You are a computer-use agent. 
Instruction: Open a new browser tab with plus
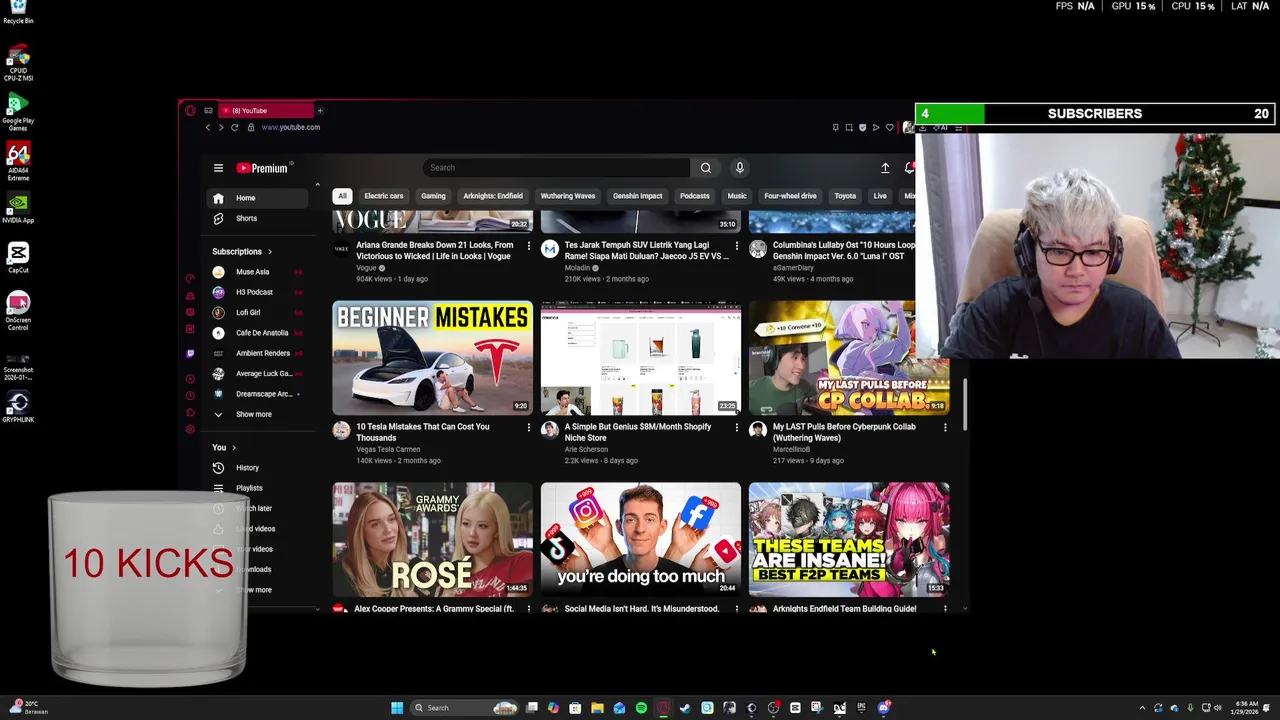[x=320, y=111]
